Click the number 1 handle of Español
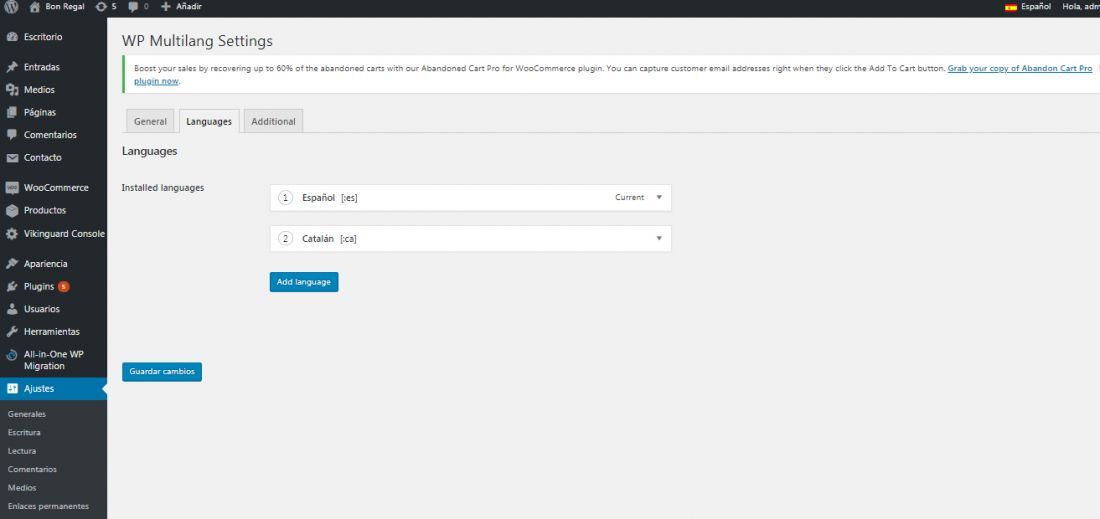Screen dimensions: 1100x519 point(285,198)
